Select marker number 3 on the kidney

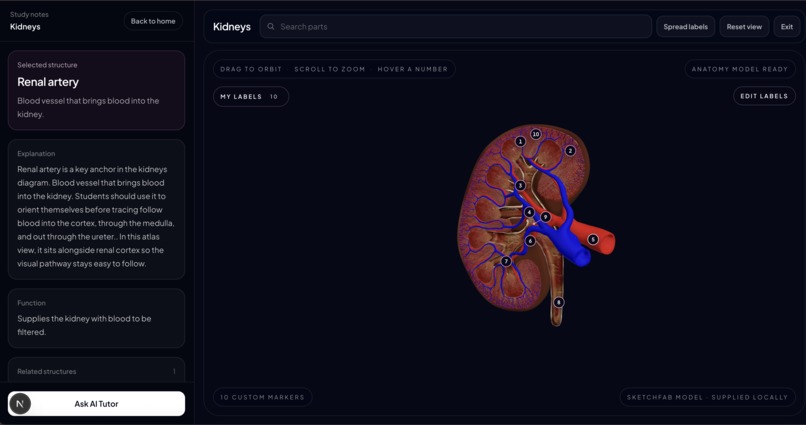(520, 186)
